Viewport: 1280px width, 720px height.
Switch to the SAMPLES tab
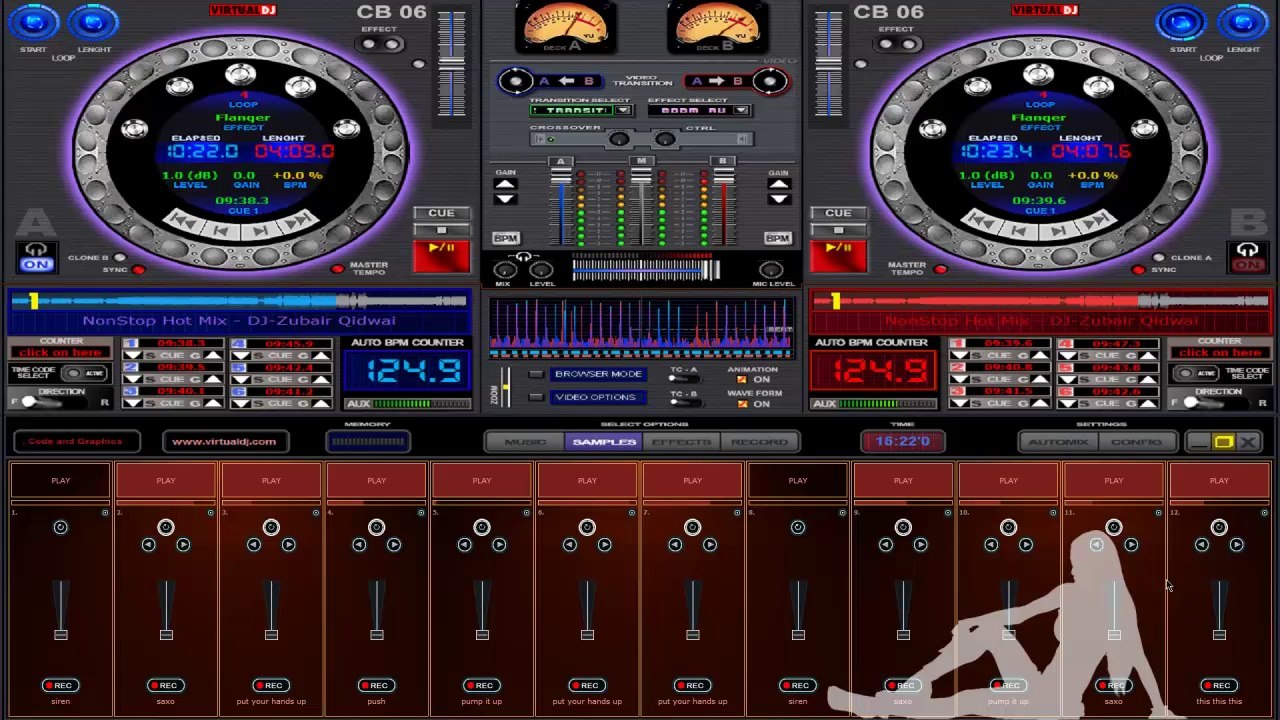tap(604, 442)
